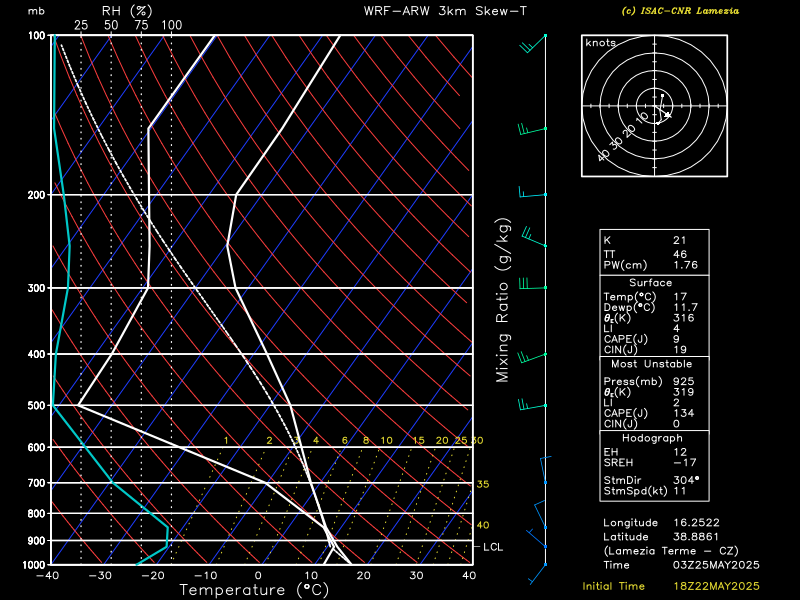Click the wind barb at the 200 mb level
The height and width of the screenshot is (600, 800).
click(533, 192)
